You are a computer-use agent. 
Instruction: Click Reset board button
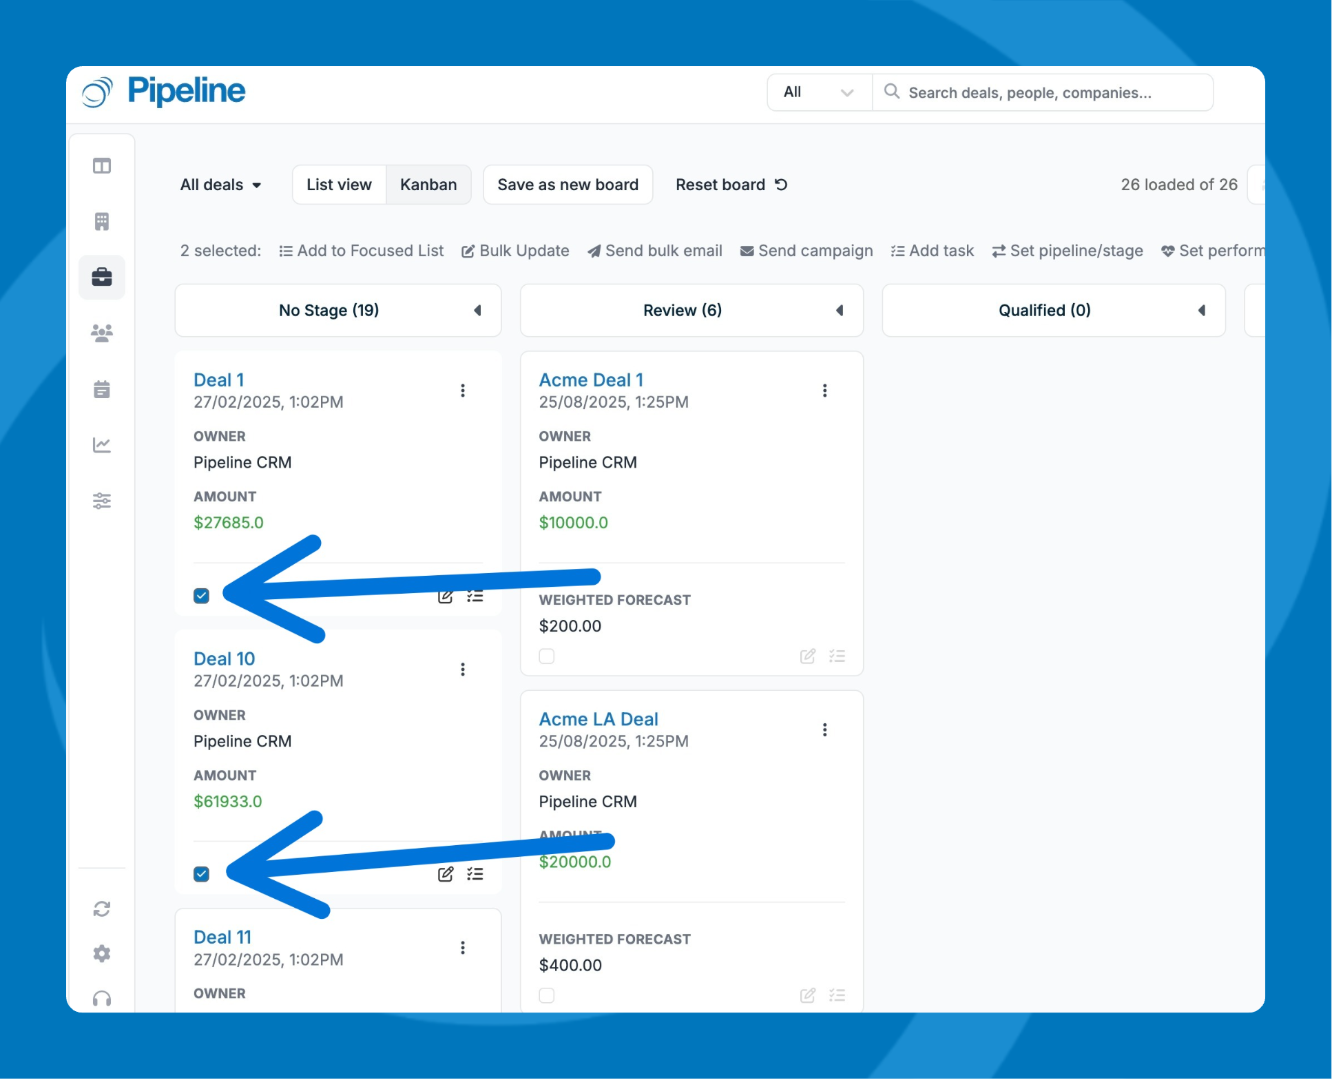pyautogui.click(x=732, y=185)
